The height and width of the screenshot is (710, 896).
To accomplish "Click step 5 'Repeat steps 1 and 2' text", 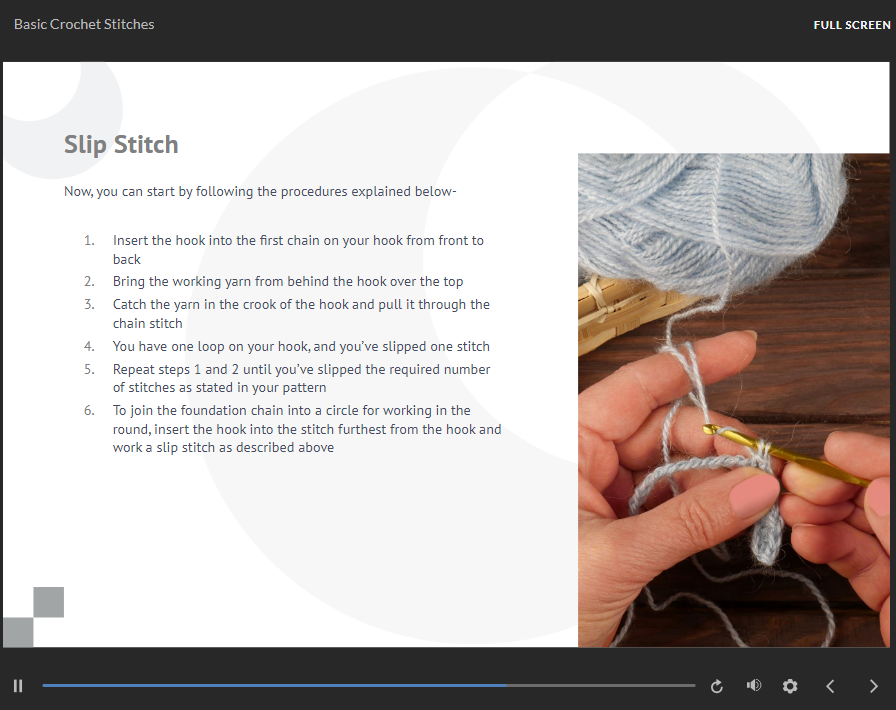I will click(x=301, y=378).
